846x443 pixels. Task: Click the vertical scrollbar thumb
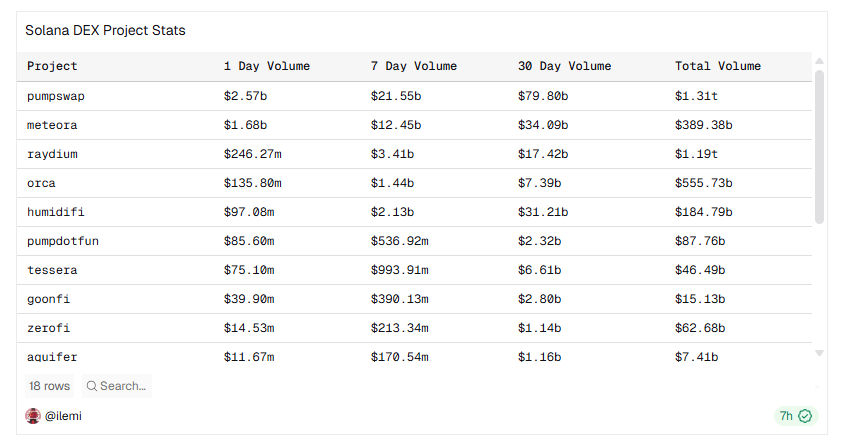pos(819,146)
